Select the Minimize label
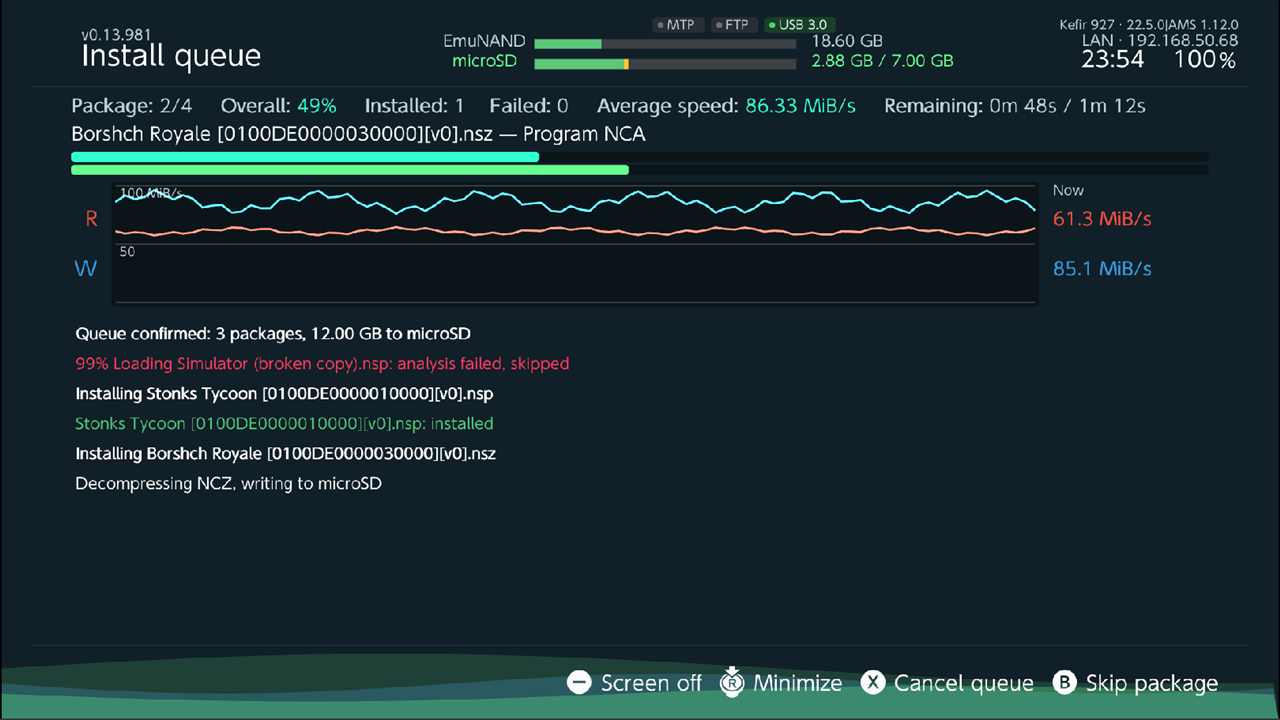Image resolution: width=1280 pixels, height=720 pixels. click(x=797, y=683)
